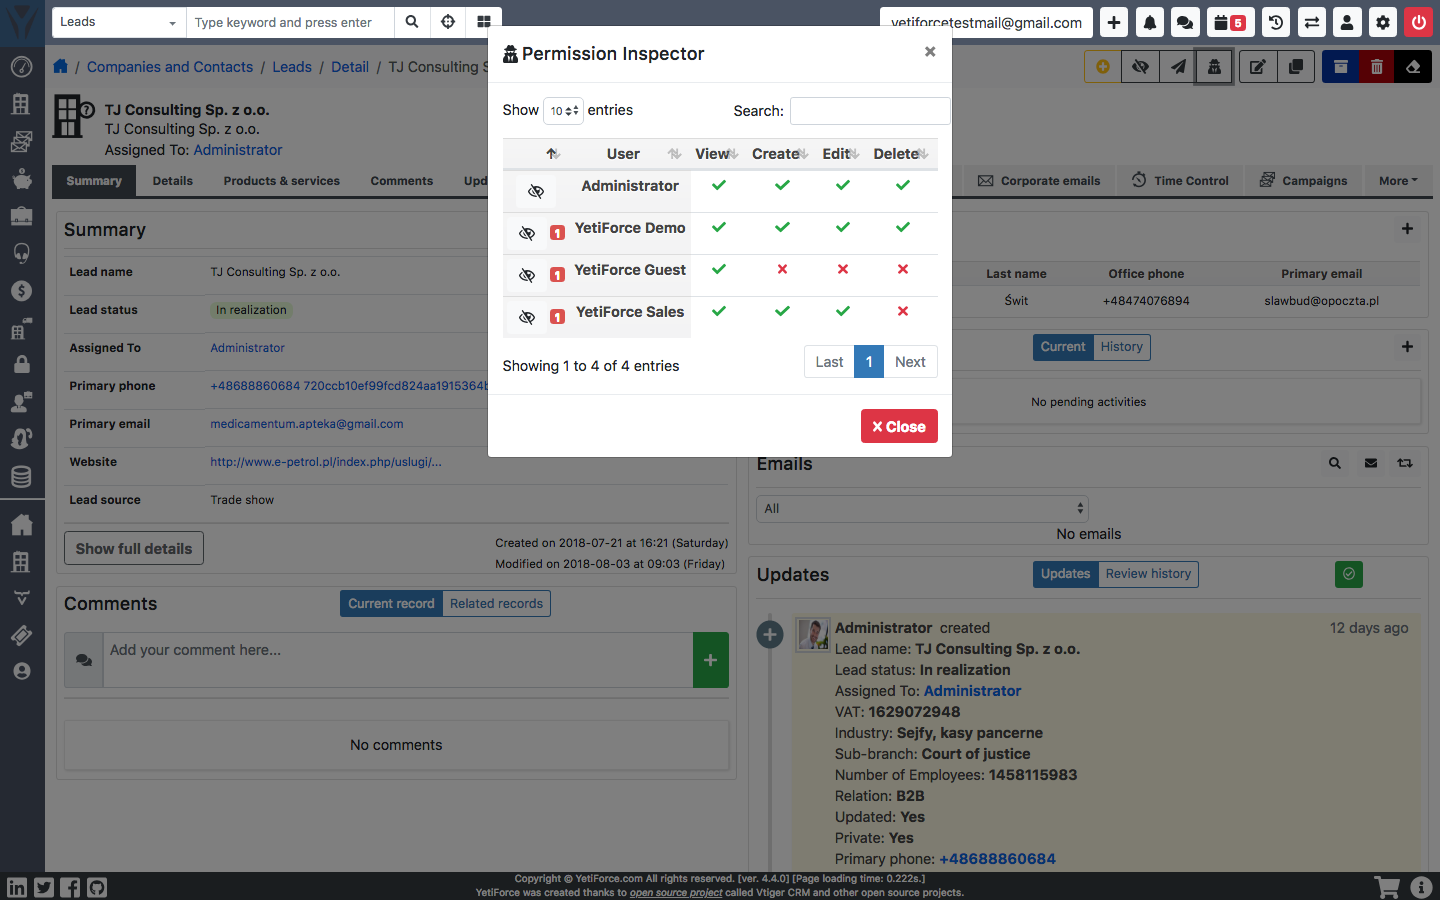Click the paper plane send icon
This screenshot has width=1440, height=900.
1178,67
